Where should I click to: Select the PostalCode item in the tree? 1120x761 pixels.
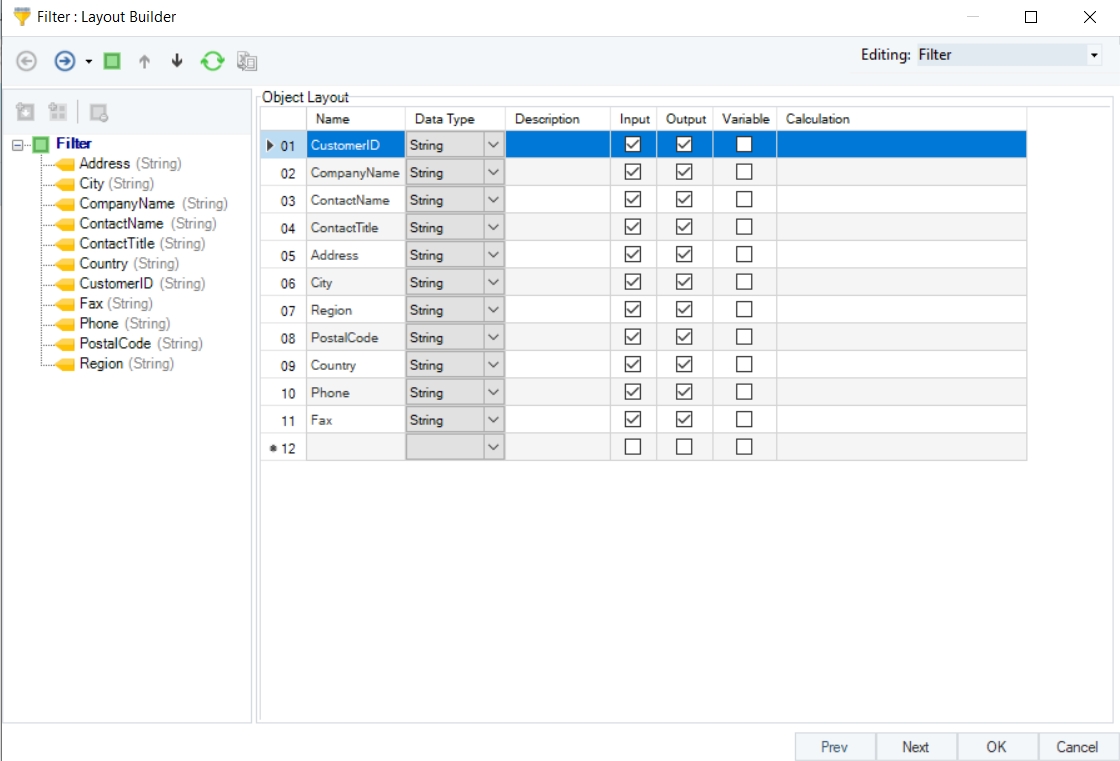point(115,344)
